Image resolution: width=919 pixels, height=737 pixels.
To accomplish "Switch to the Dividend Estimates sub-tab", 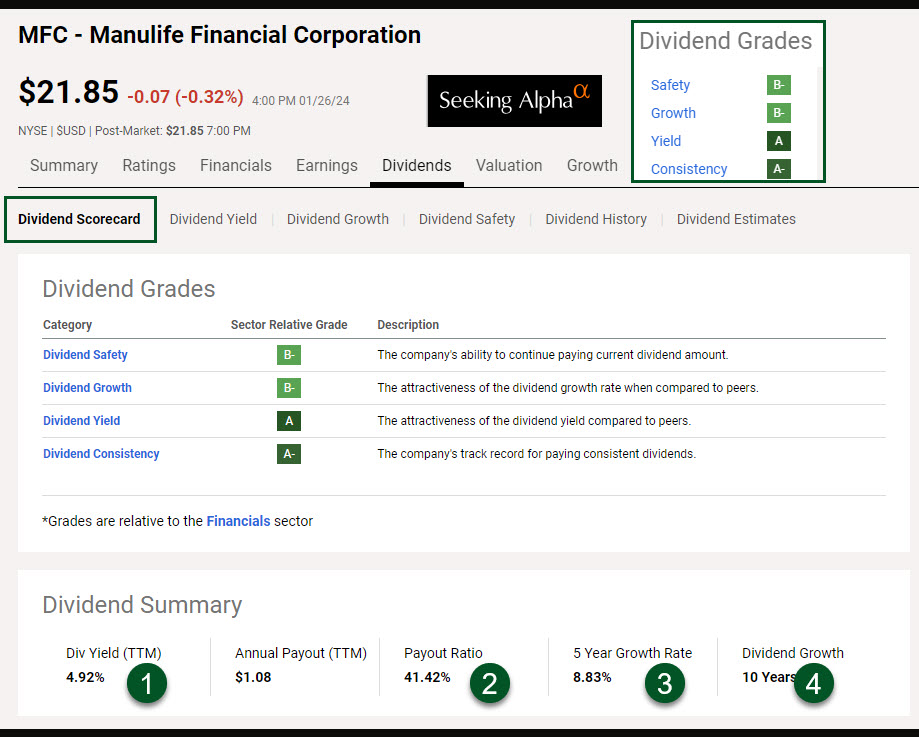I will tap(736, 219).
